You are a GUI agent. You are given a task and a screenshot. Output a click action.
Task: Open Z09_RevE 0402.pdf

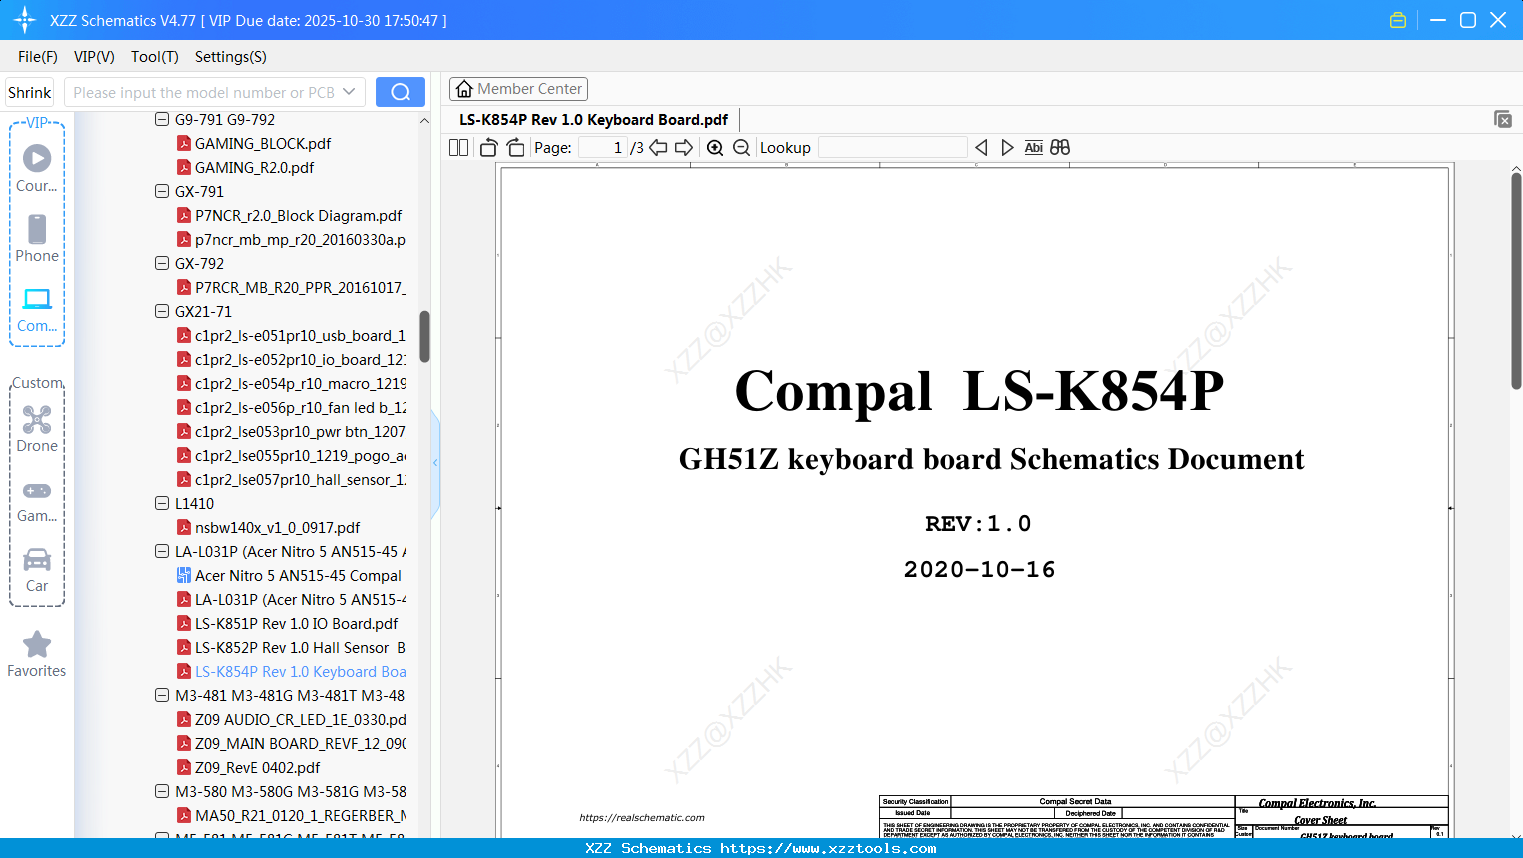coord(249,767)
